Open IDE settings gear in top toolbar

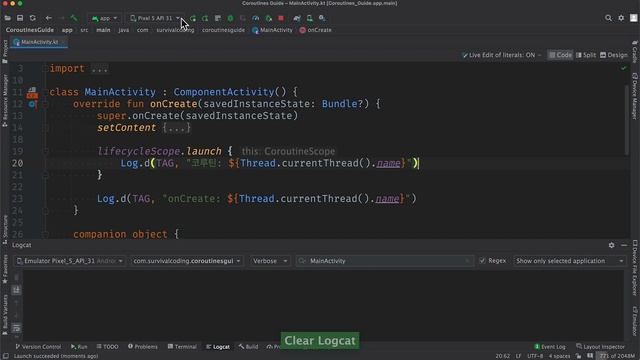click(621, 18)
